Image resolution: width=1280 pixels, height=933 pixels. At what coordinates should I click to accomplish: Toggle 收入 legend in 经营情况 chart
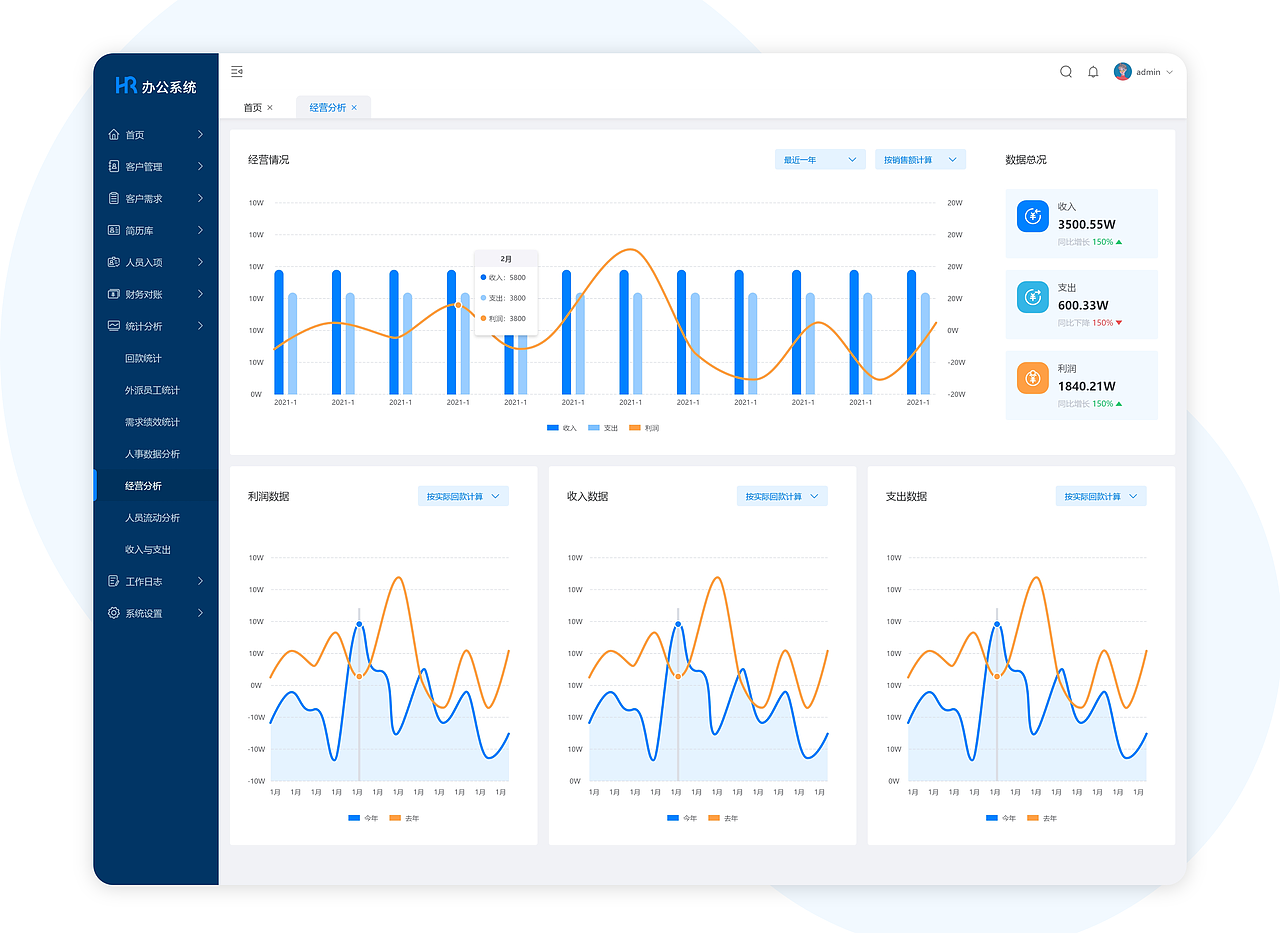click(562, 428)
